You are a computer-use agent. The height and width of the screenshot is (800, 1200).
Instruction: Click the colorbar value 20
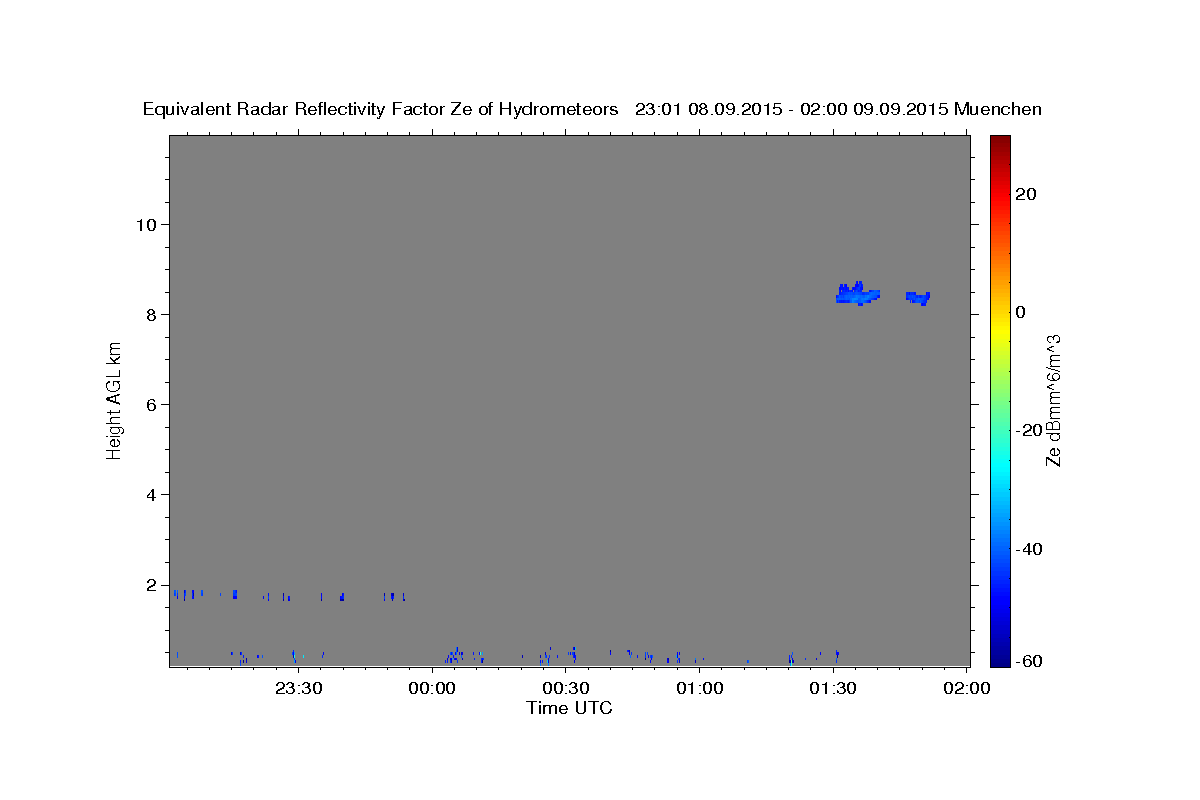1026,194
